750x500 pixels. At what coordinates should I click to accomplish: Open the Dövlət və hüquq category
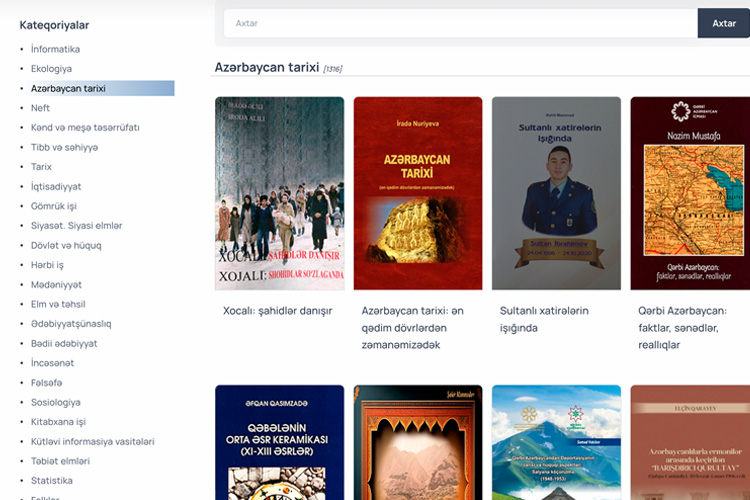pos(66,245)
